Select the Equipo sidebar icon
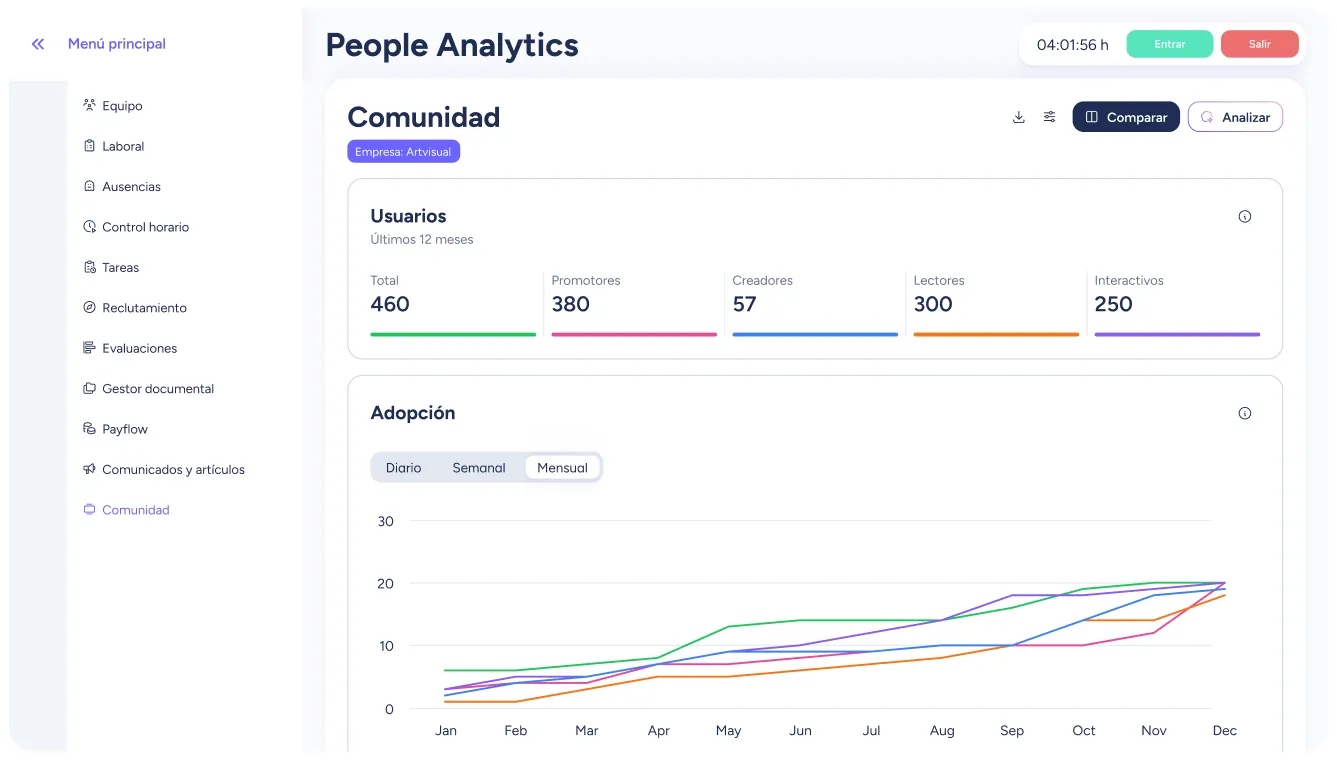The width and height of the screenshot is (1337, 760). pyautogui.click(x=87, y=105)
